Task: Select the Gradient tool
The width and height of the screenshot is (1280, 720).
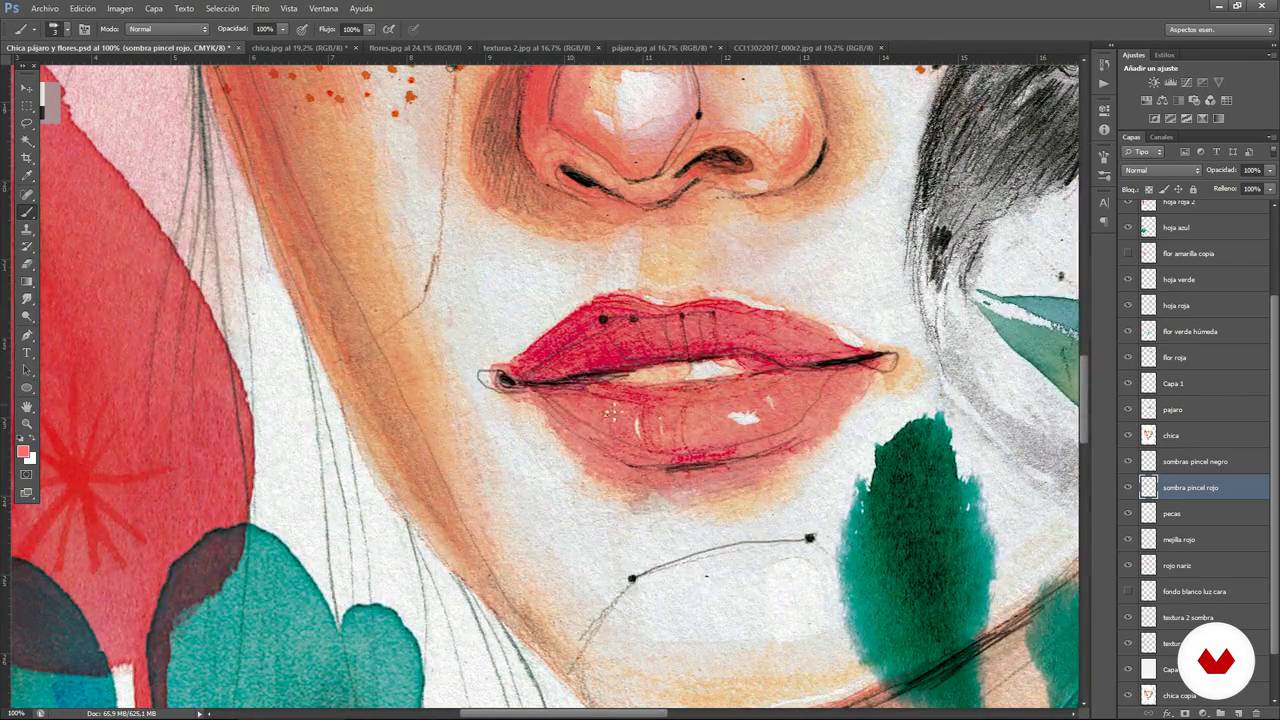Action: [27, 282]
